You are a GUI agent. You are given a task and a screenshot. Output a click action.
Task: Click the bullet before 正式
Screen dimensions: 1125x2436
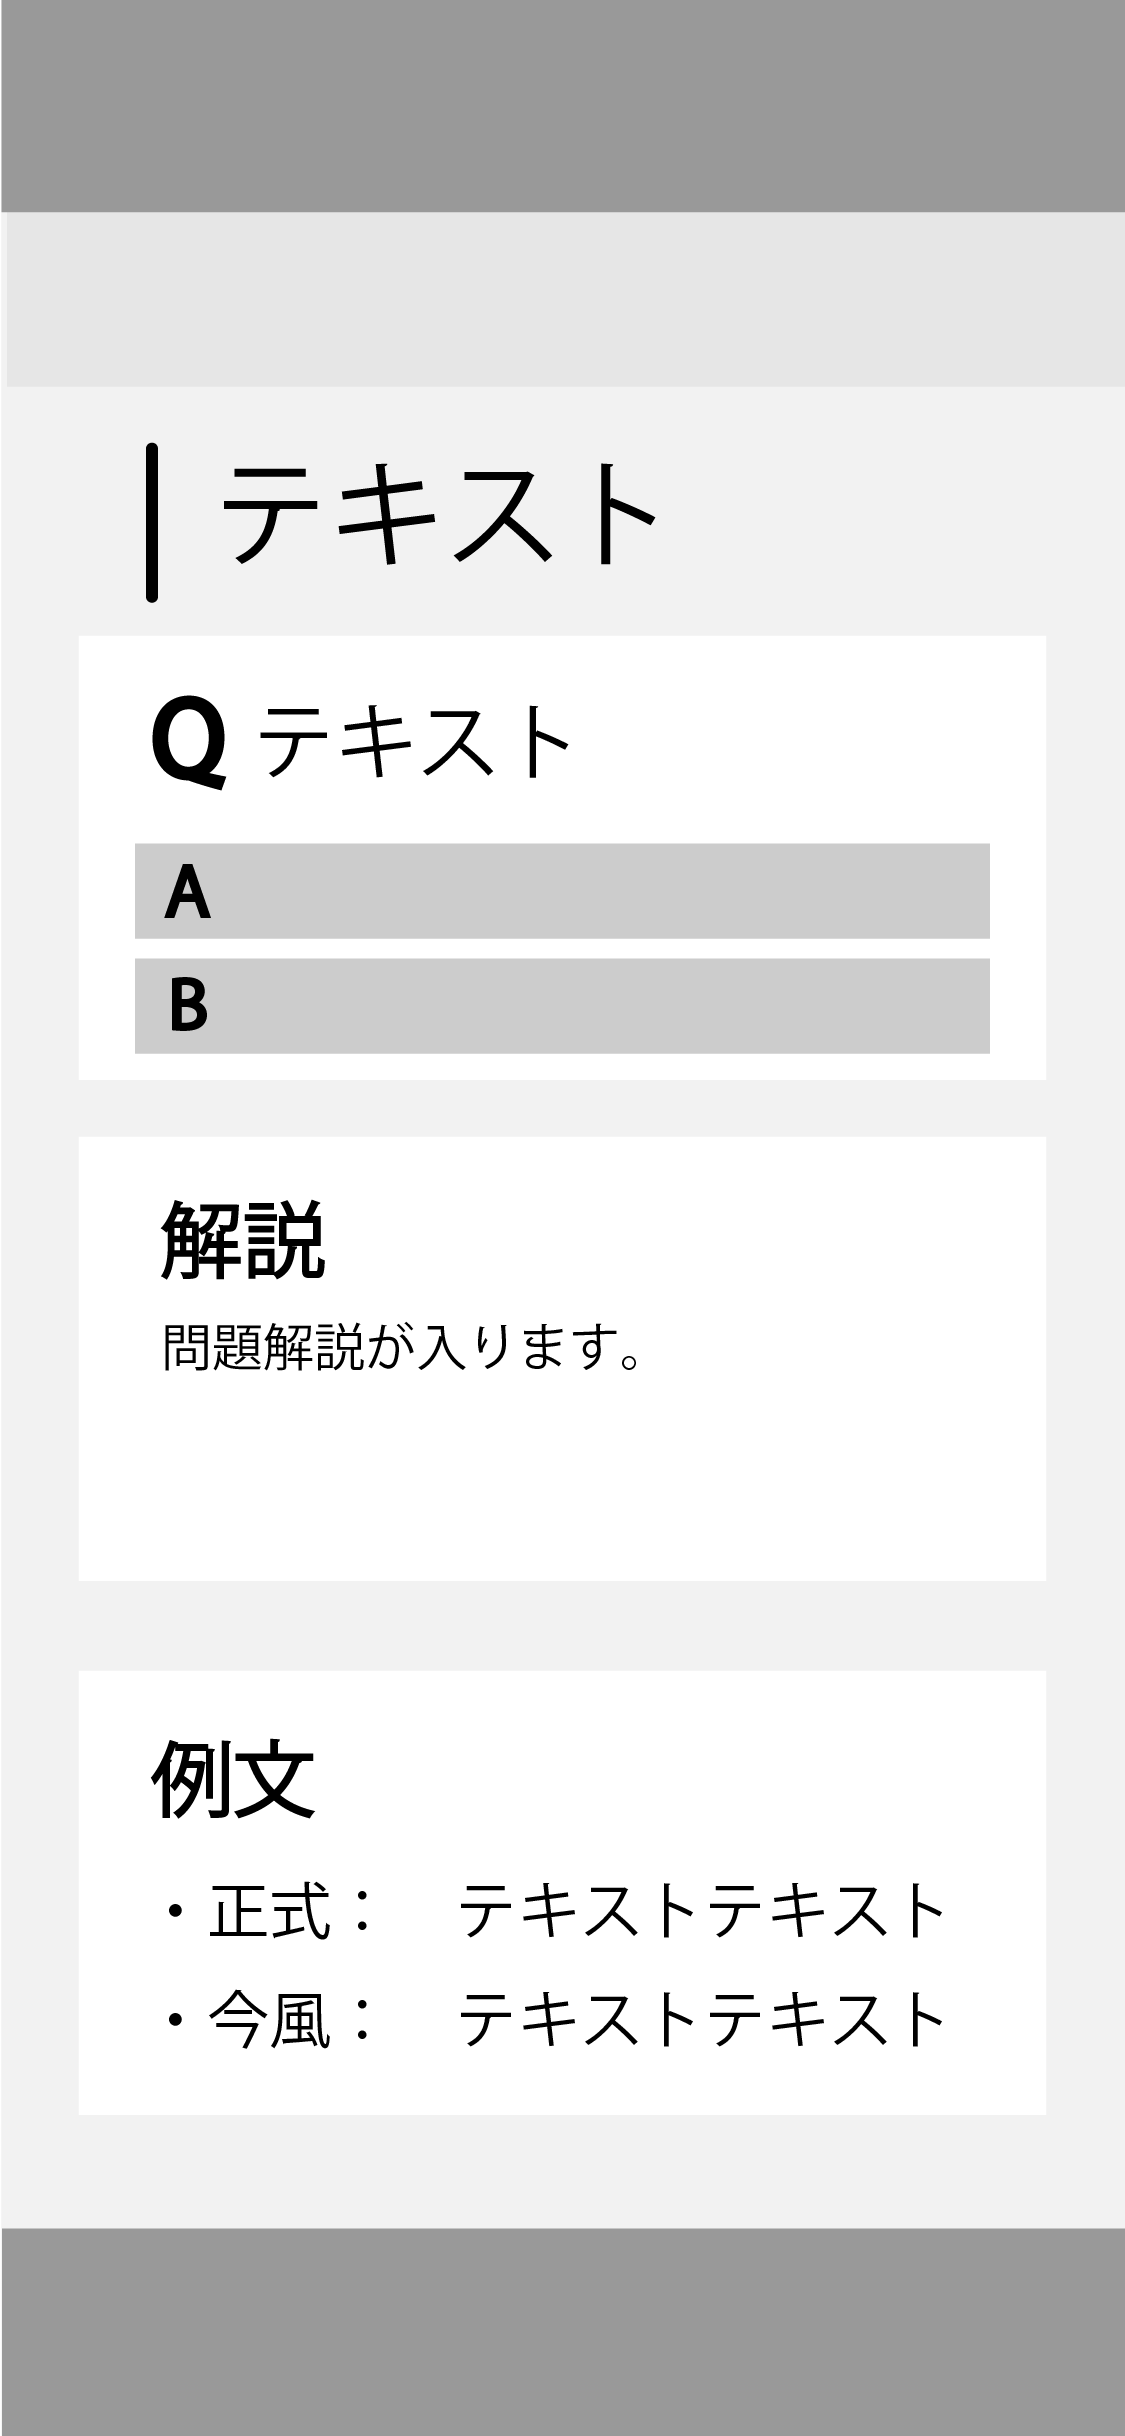click(x=177, y=1912)
